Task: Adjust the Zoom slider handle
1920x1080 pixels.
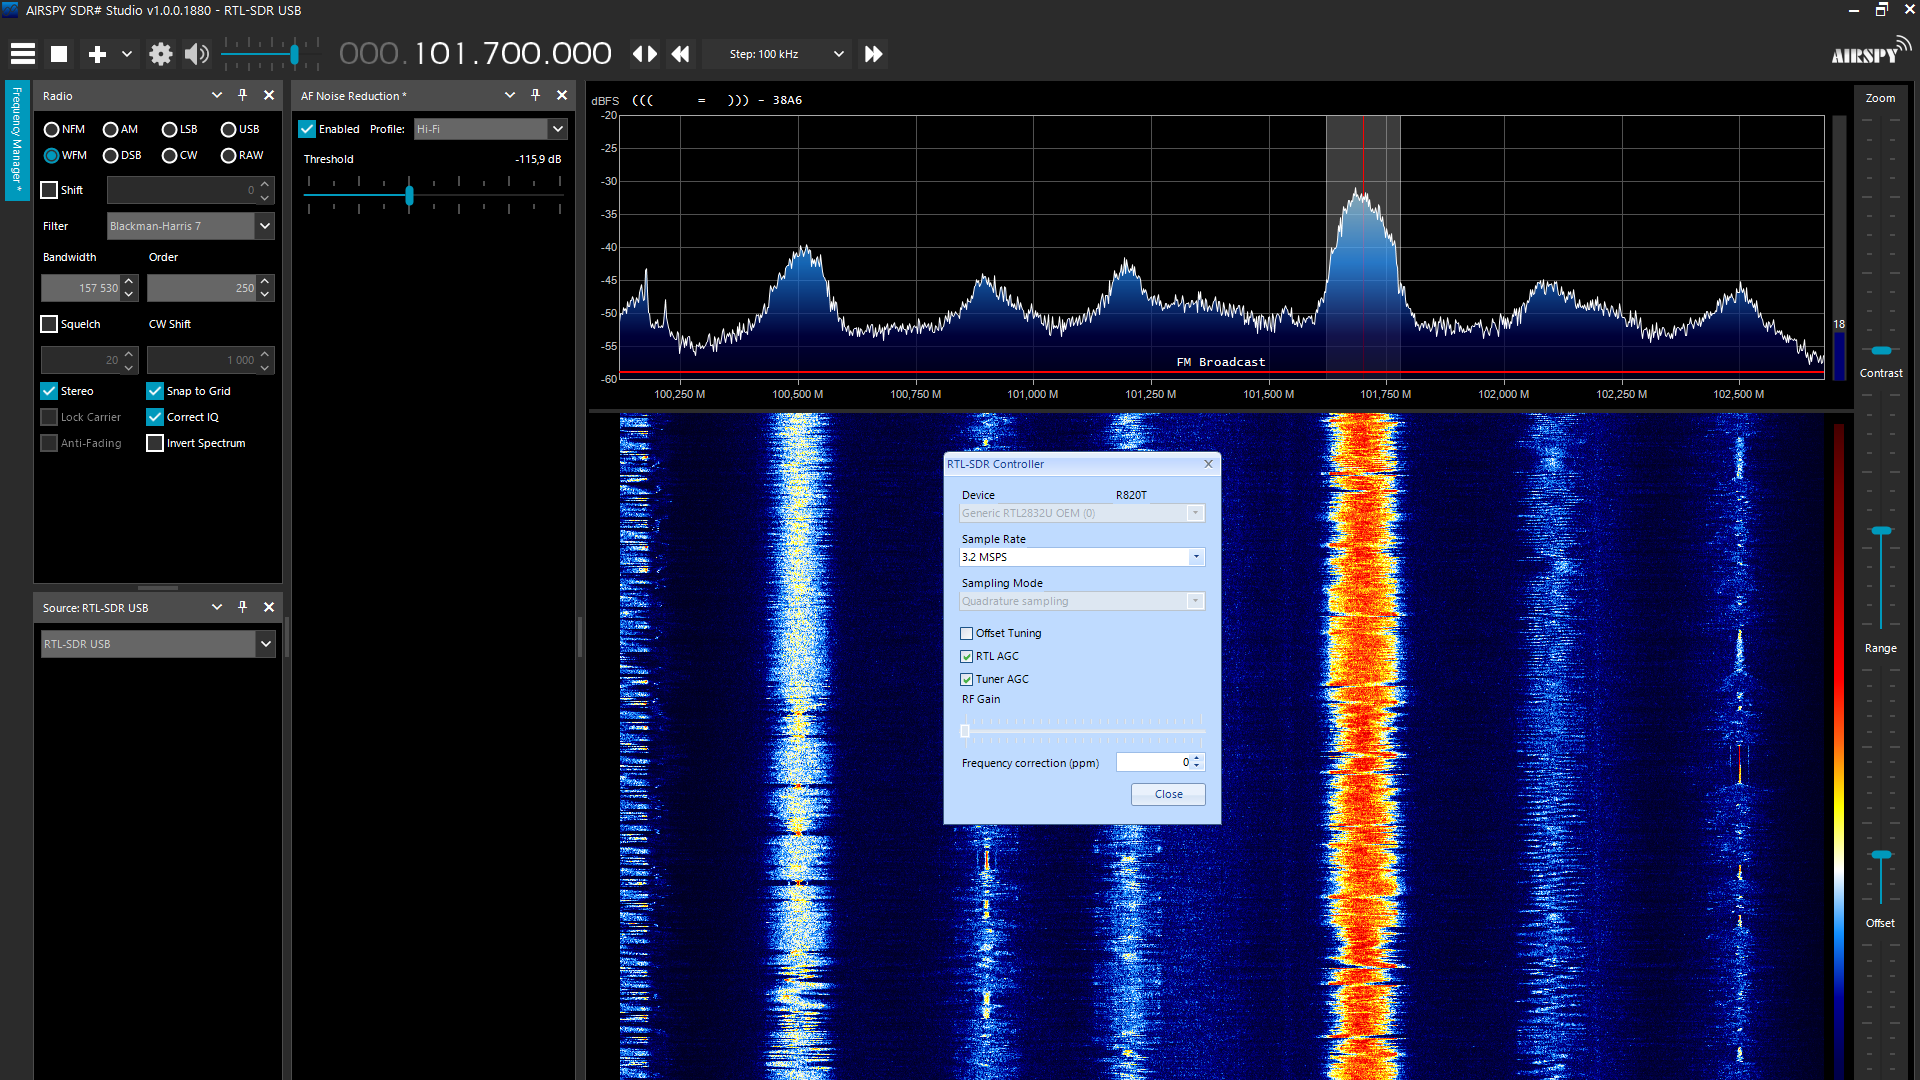Action: [1881, 351]
